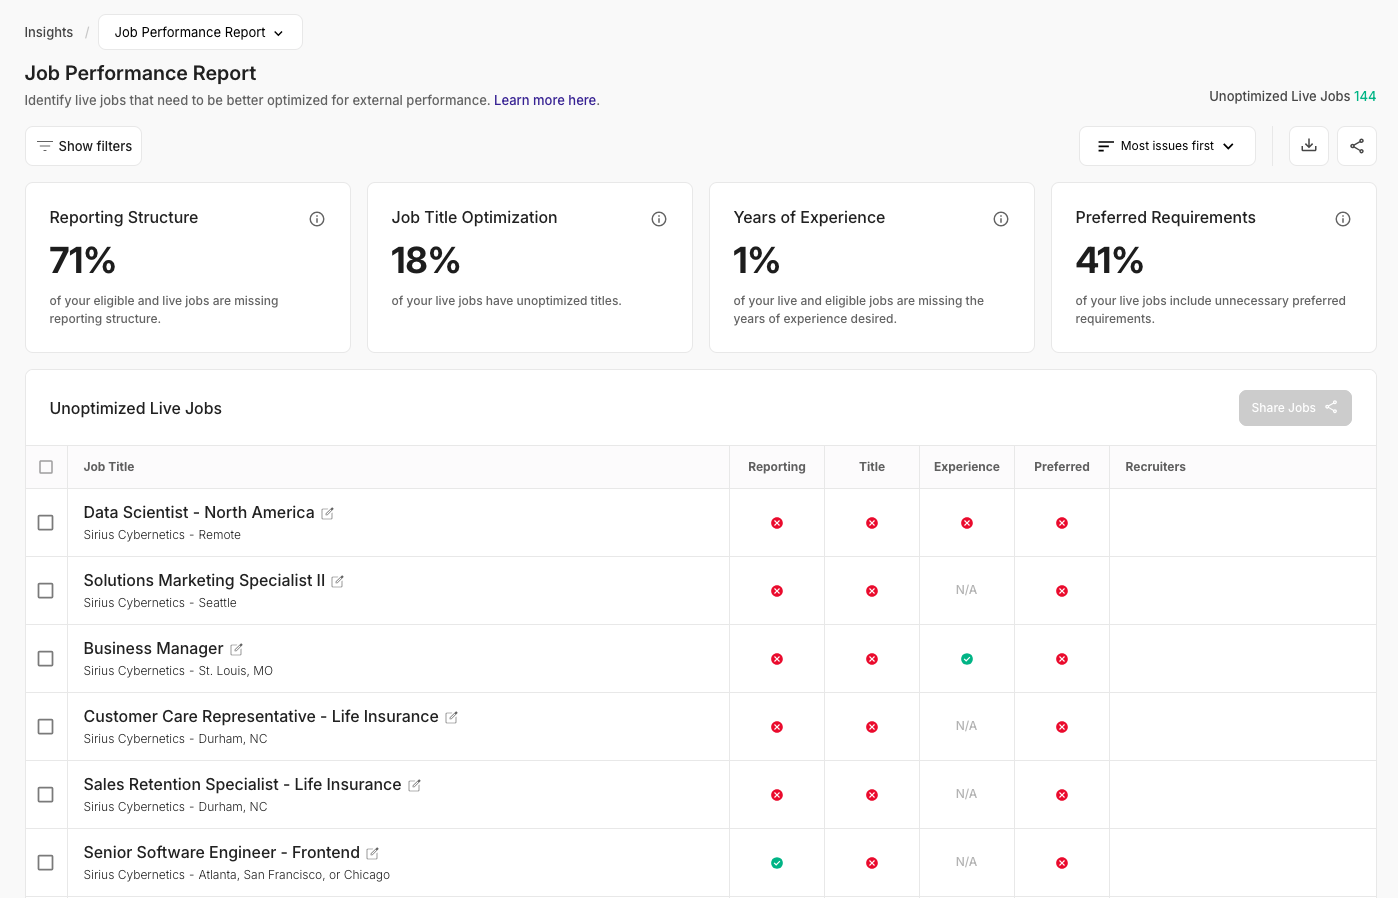Tick the Senior Software Engineer - Frontend checkbox
The height and width of the screenshot is (898, 1398).
pyautogui.click(x=46, y=863)
